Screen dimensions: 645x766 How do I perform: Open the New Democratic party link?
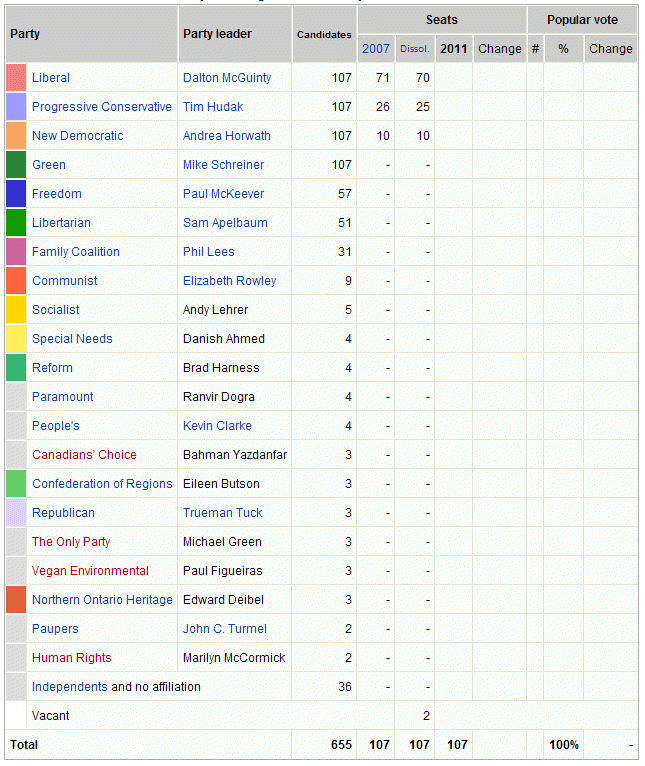[x=78, y=136]
